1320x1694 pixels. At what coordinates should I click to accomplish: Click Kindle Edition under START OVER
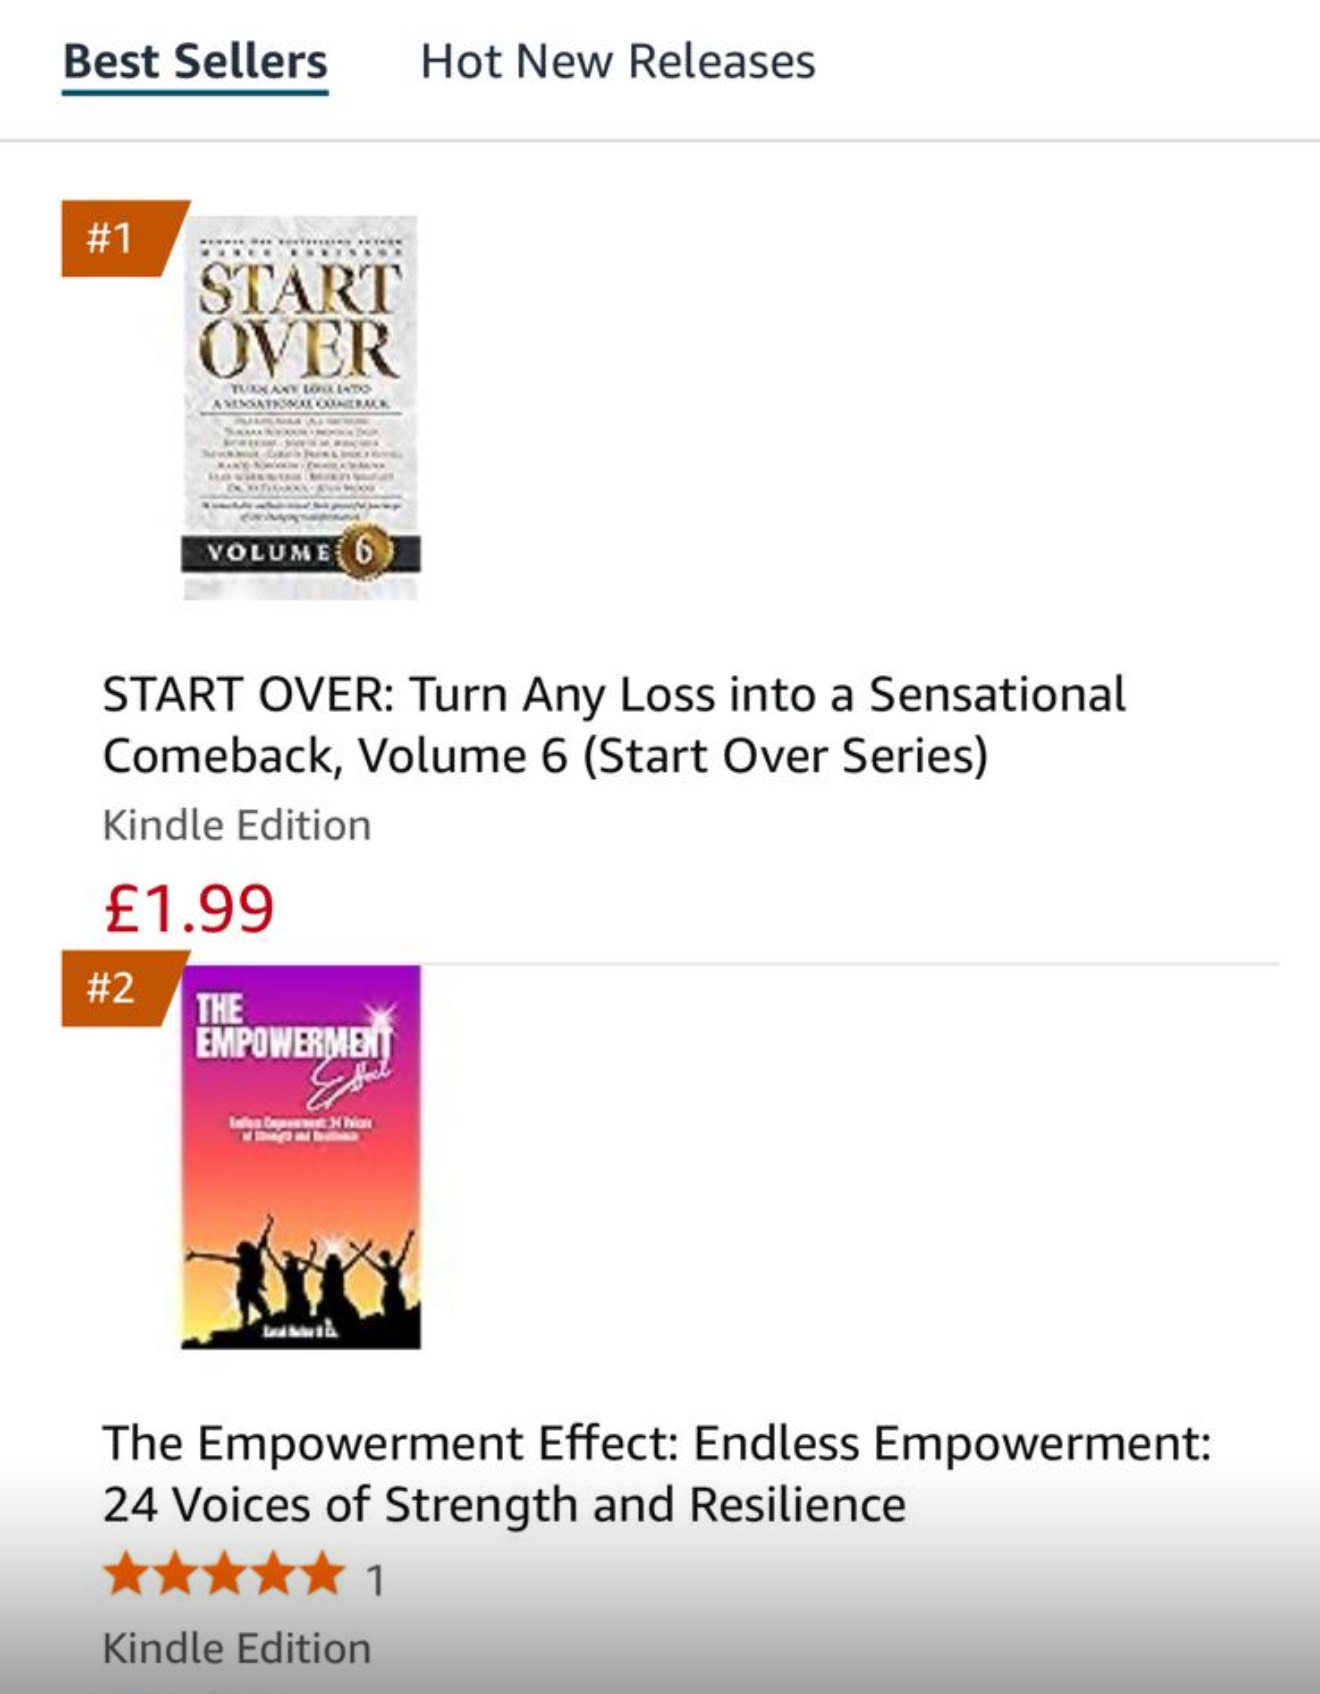pyautogui.click(x=237, y=826)
